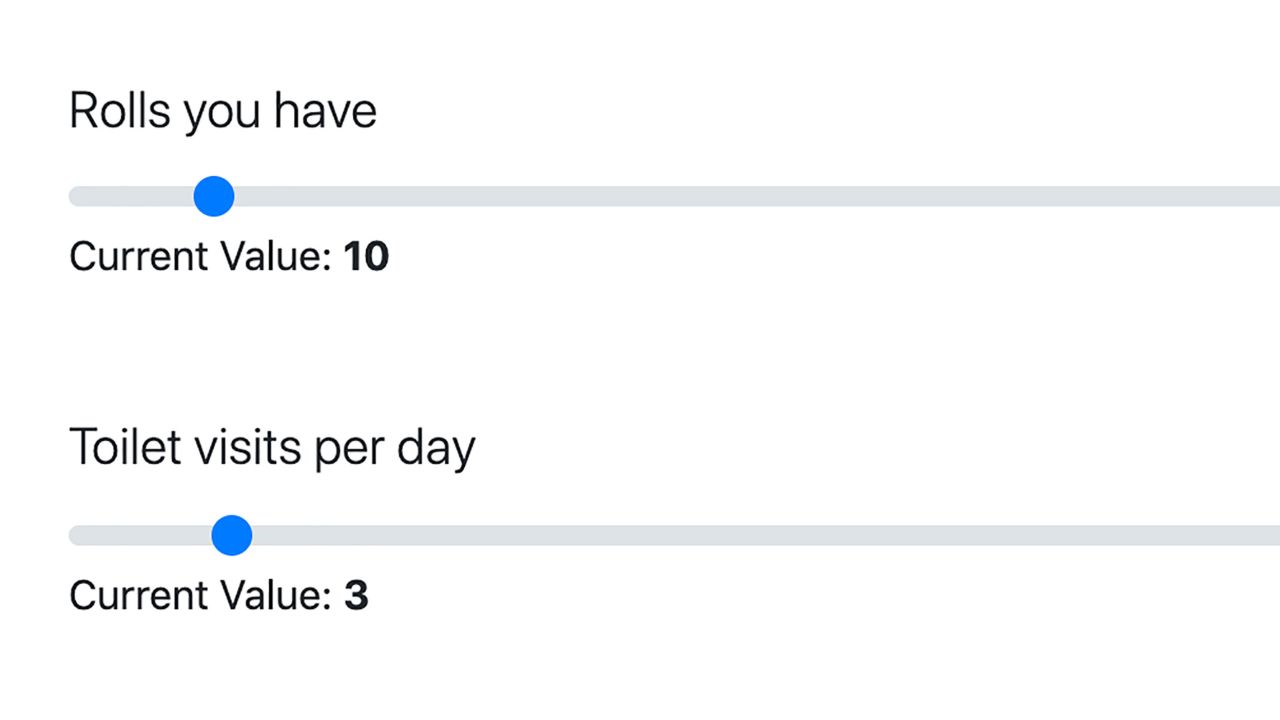Click the far left end of Toilet visits slider
The height and width of the screenshot is (720, 1280).
tap(74, 535)
